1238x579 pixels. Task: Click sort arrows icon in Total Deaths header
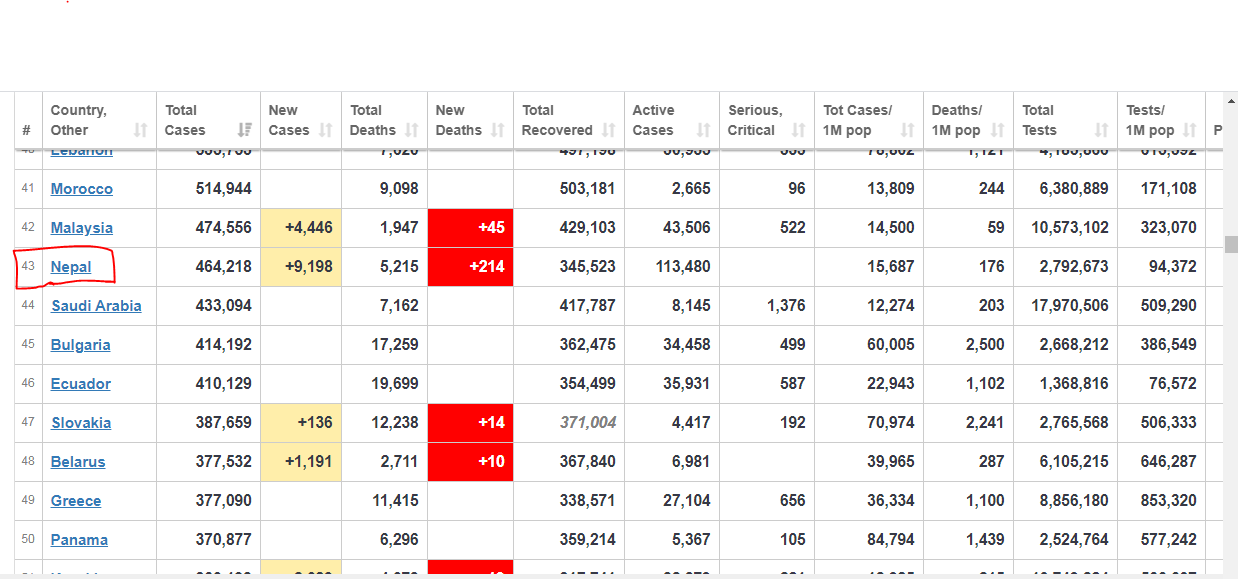point(411,130)
